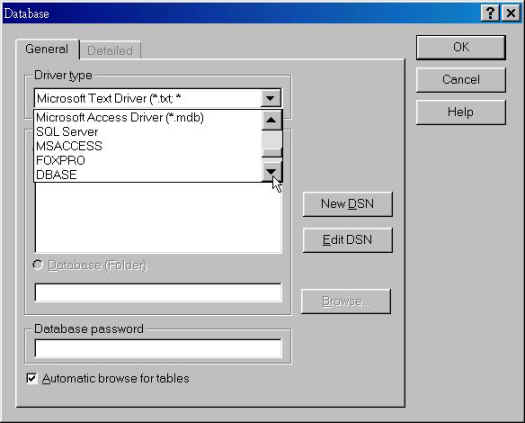This screenshot has width=525, height=423.
Task: Click inside the Database password field
Action: (158, 349)
